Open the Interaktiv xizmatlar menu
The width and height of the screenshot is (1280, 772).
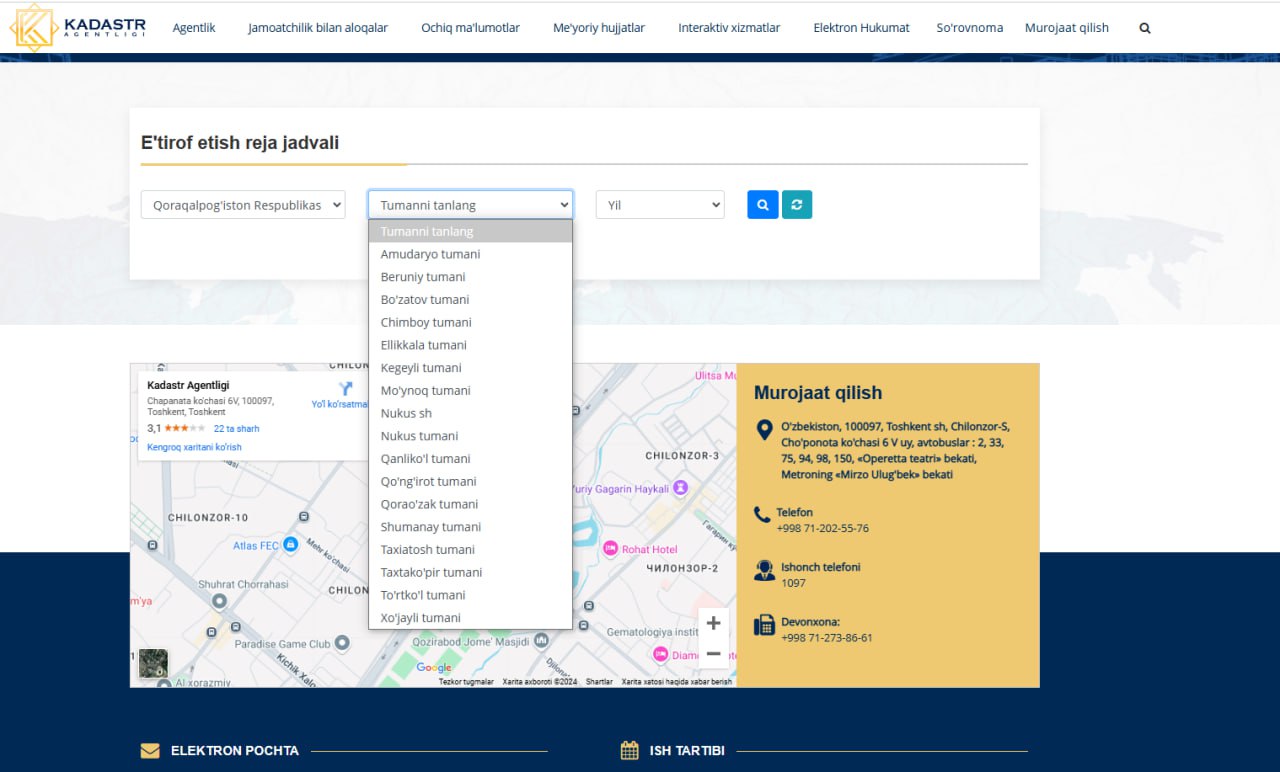[x=729, y=28]
